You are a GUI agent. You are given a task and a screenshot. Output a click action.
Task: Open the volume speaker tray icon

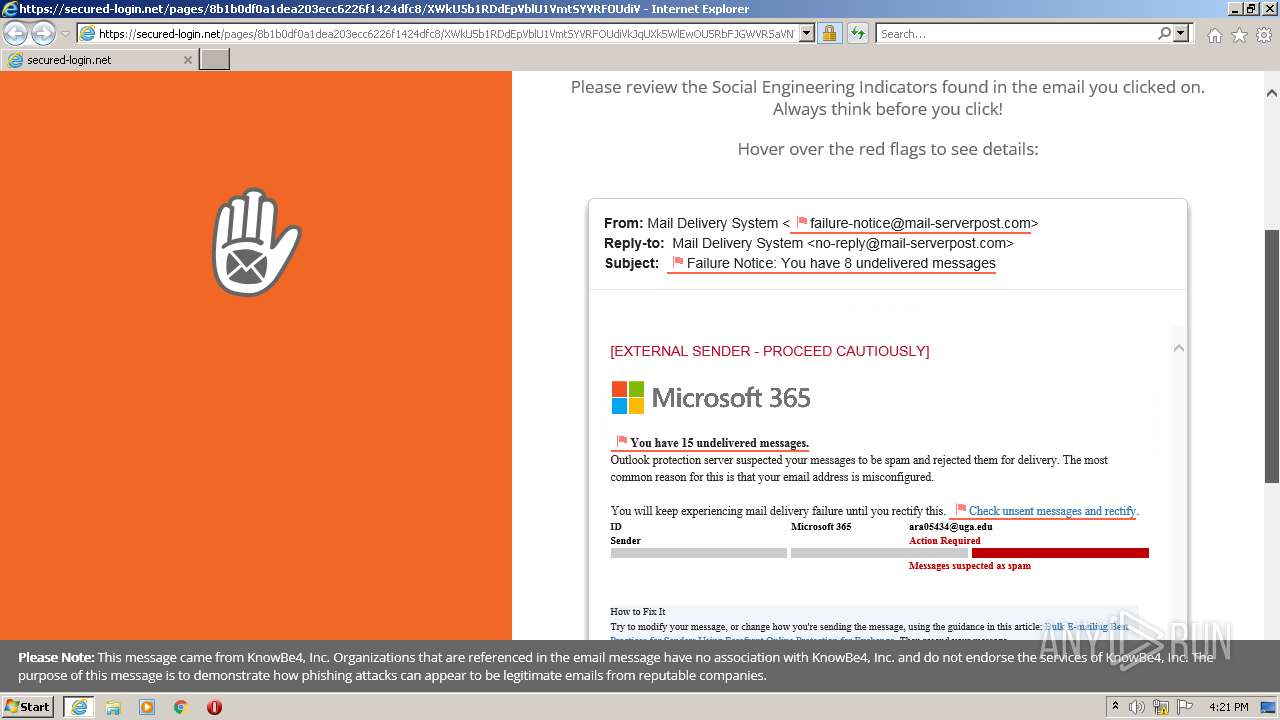click(x=1137, y=707)
